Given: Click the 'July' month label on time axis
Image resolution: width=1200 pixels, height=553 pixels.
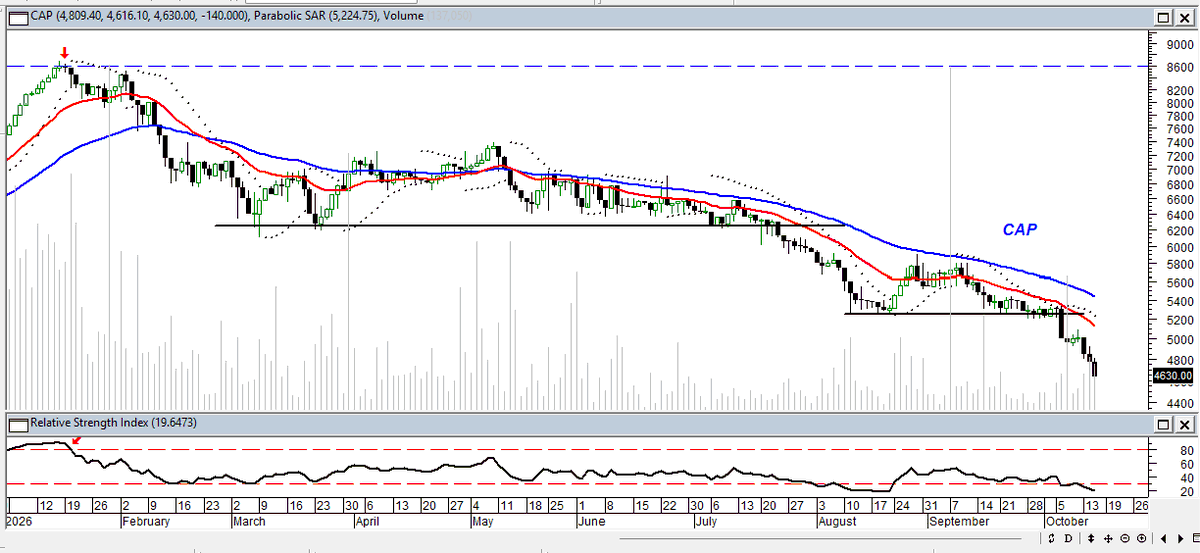Looking at the screenshot, I should (x=707, y=522).
